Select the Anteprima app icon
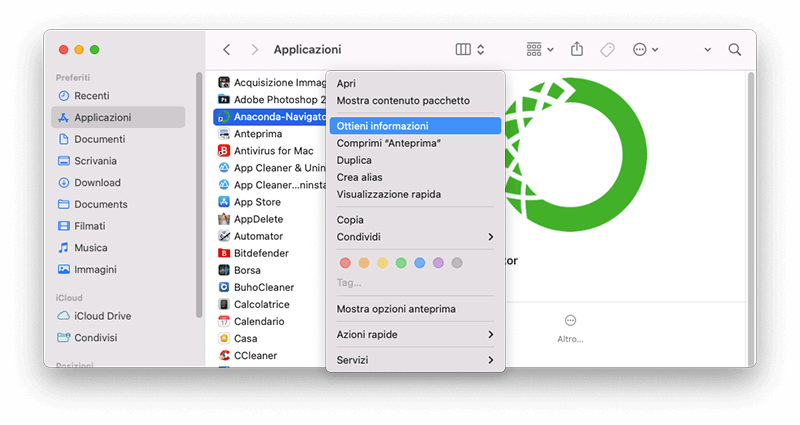800x425 pixels. [x=223, y=134]
